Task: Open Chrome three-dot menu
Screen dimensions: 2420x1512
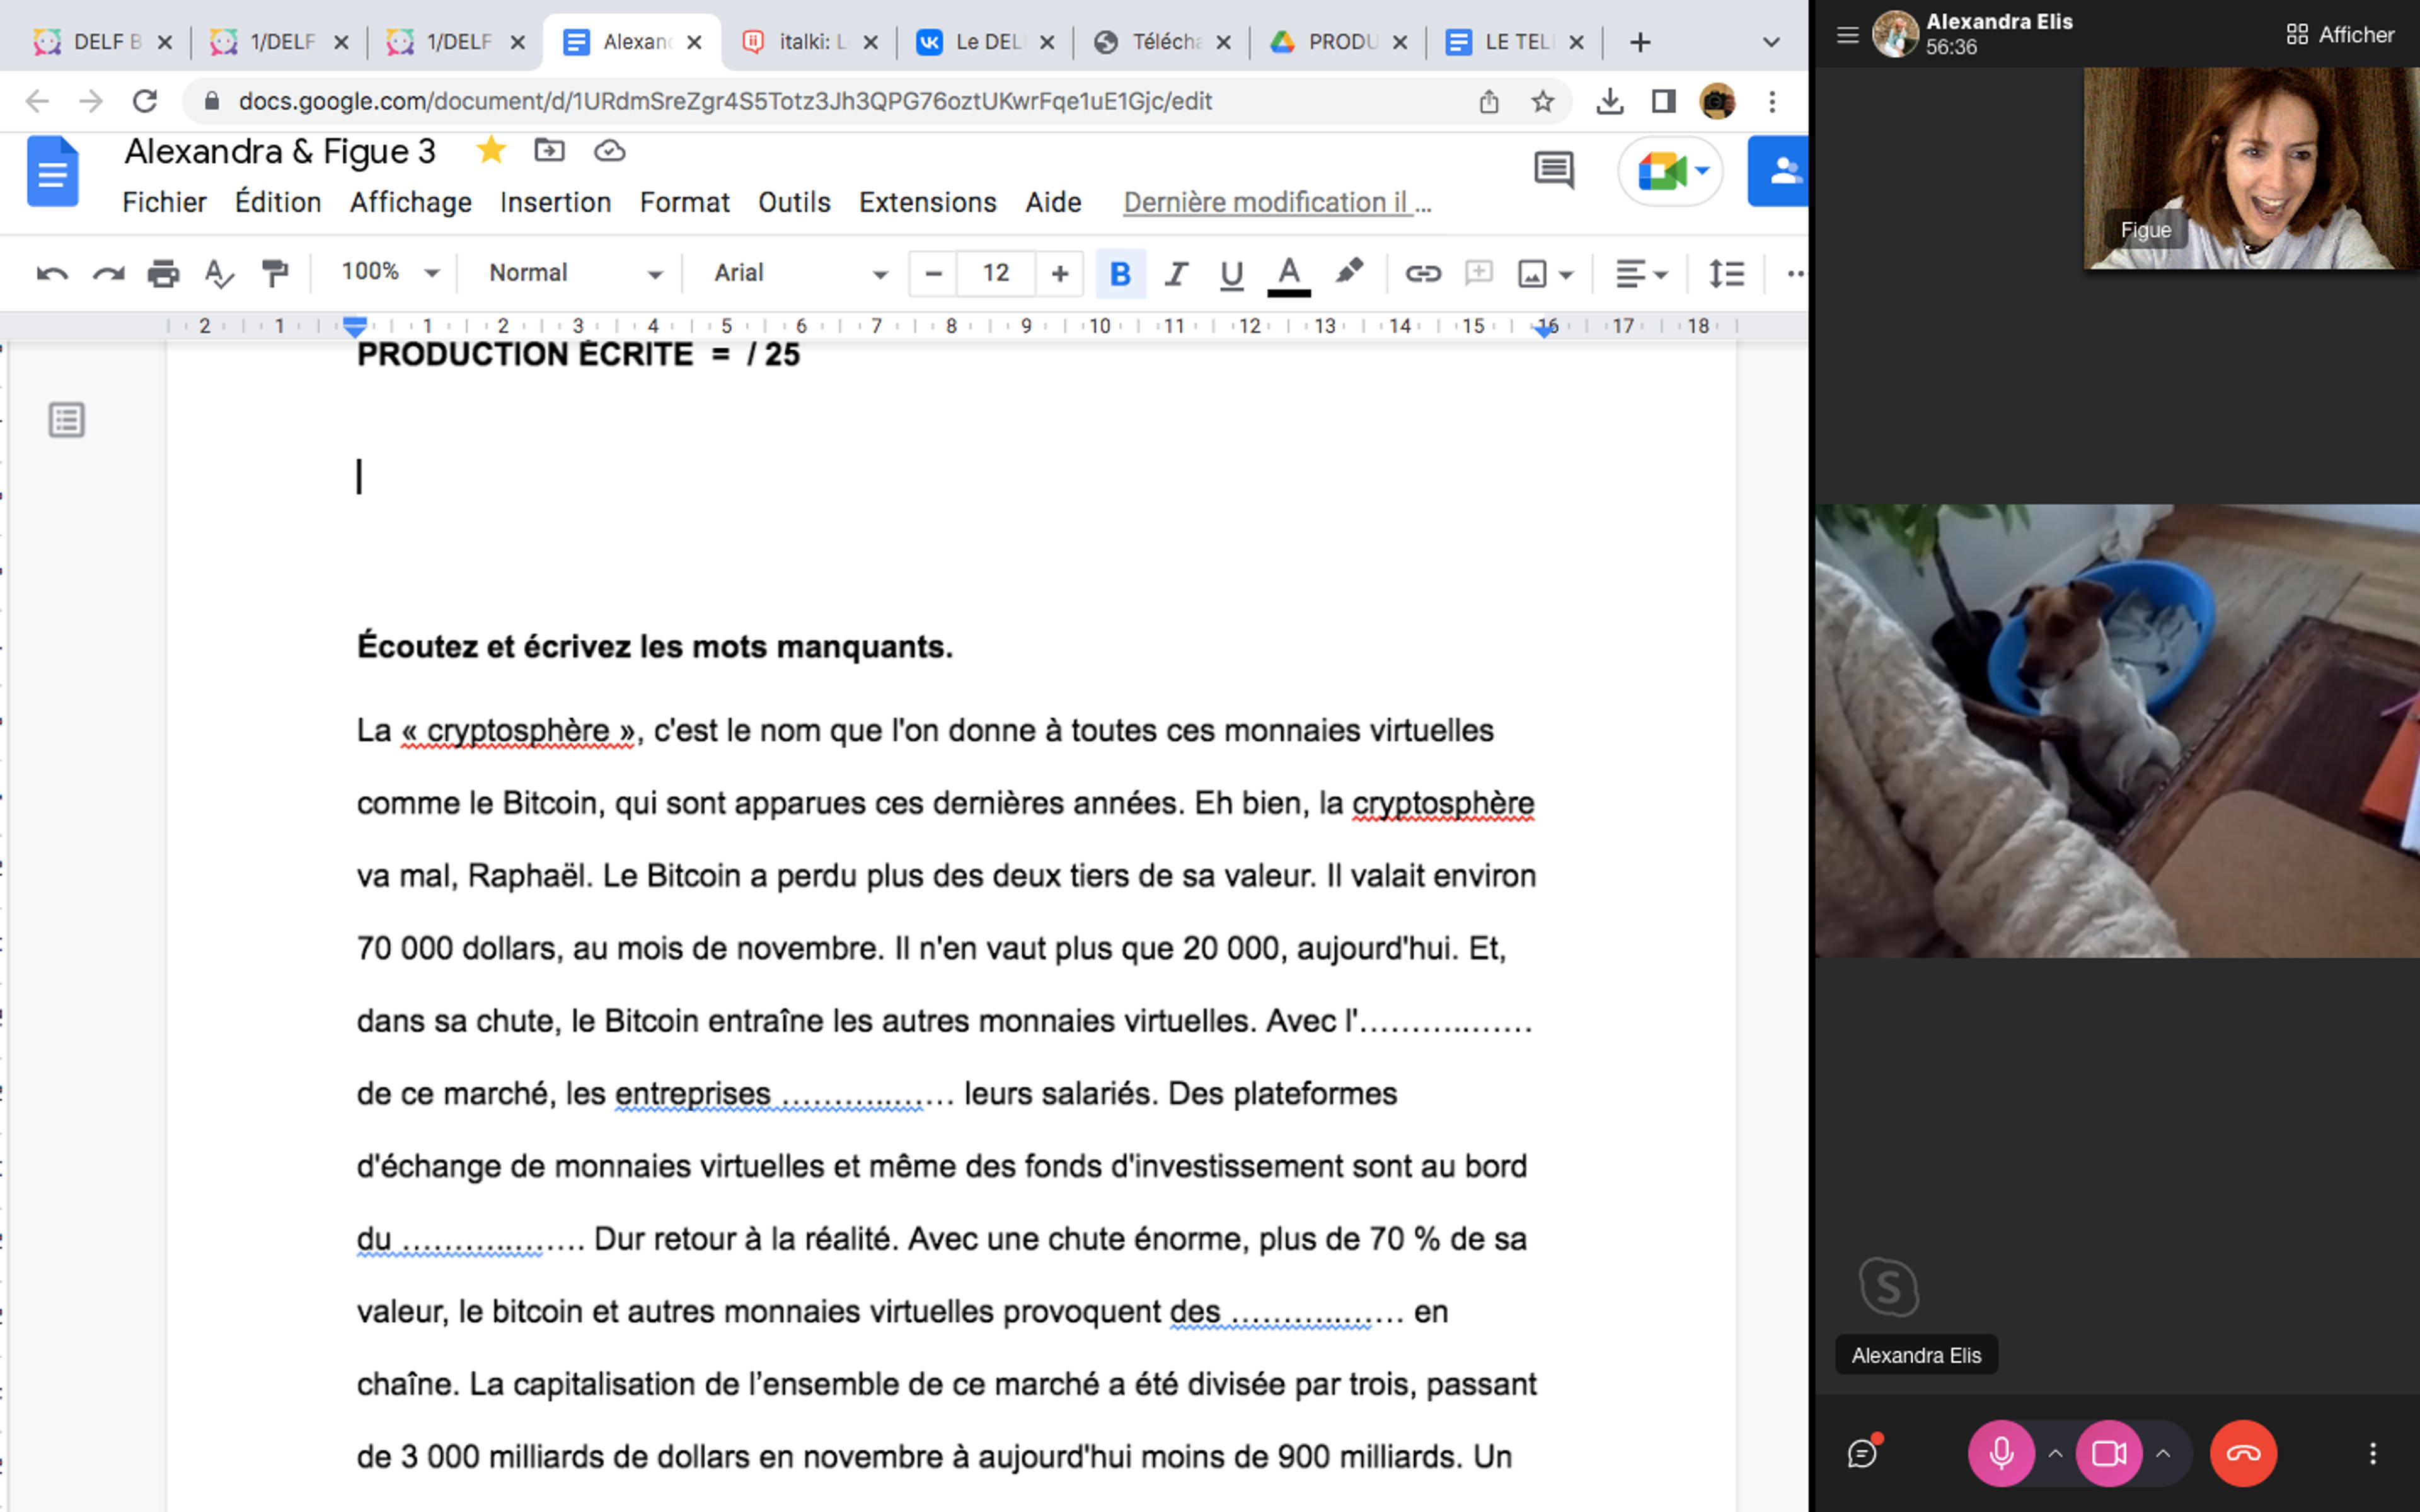Action: (x=1772, y=101)
